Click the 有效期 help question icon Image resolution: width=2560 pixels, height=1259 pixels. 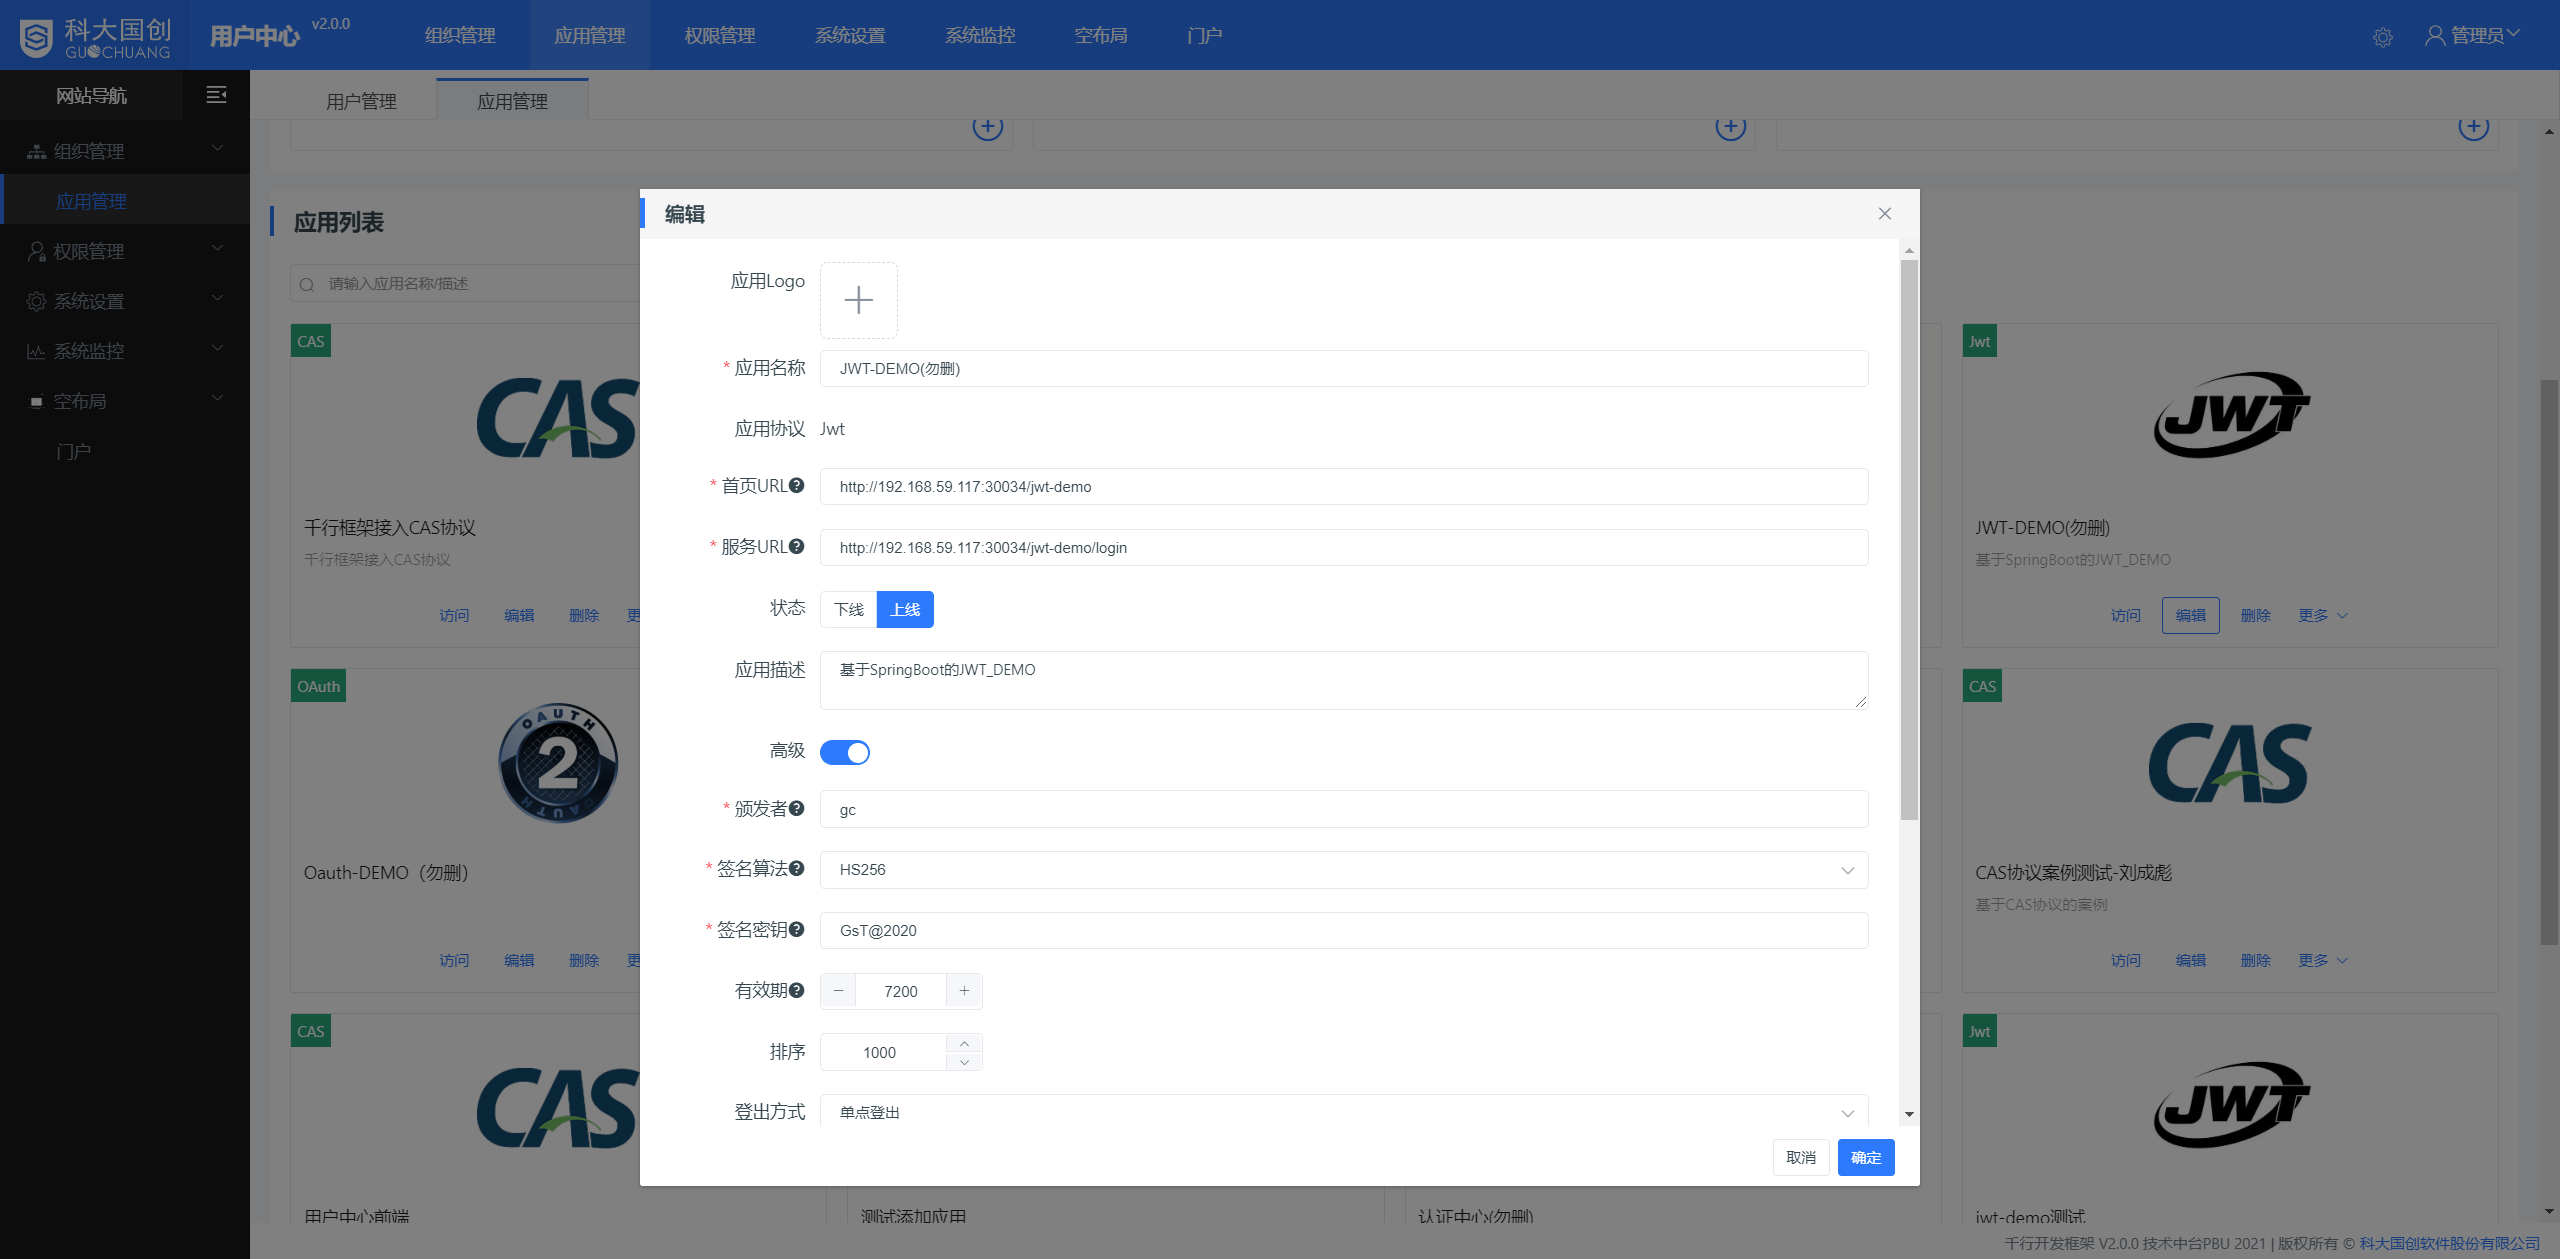tap(797, 990)
